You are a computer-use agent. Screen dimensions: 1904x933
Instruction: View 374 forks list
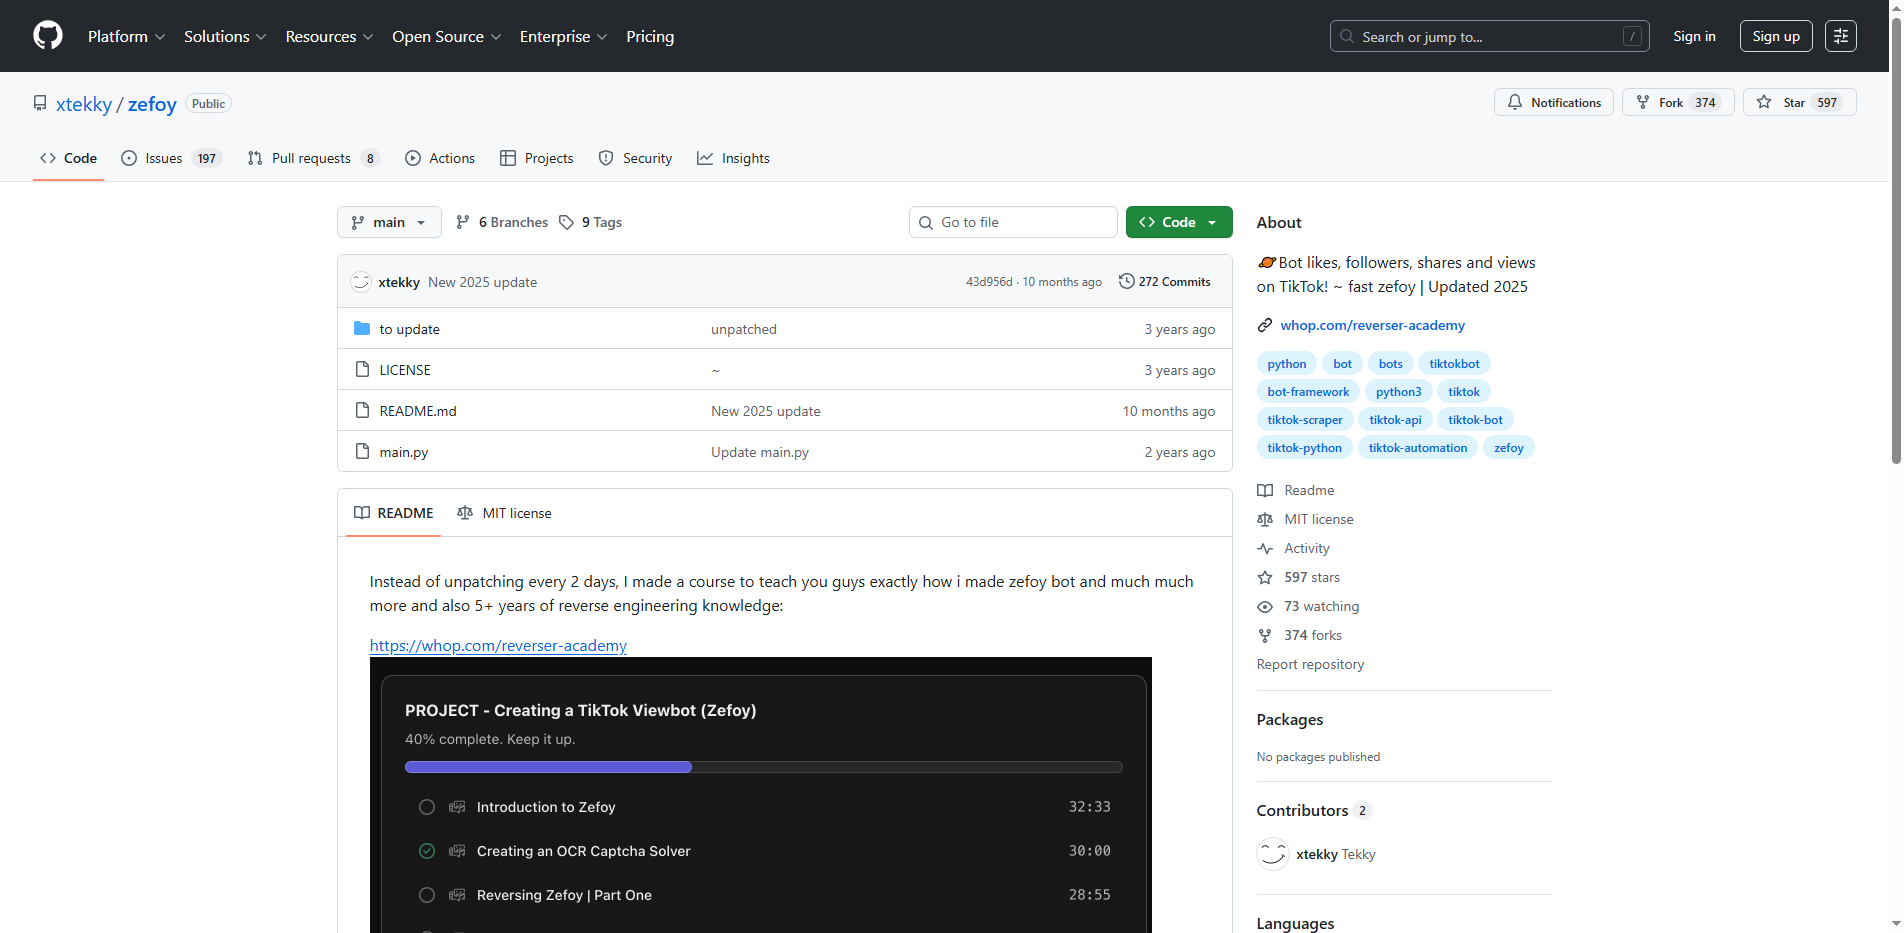pos(1313,635)
